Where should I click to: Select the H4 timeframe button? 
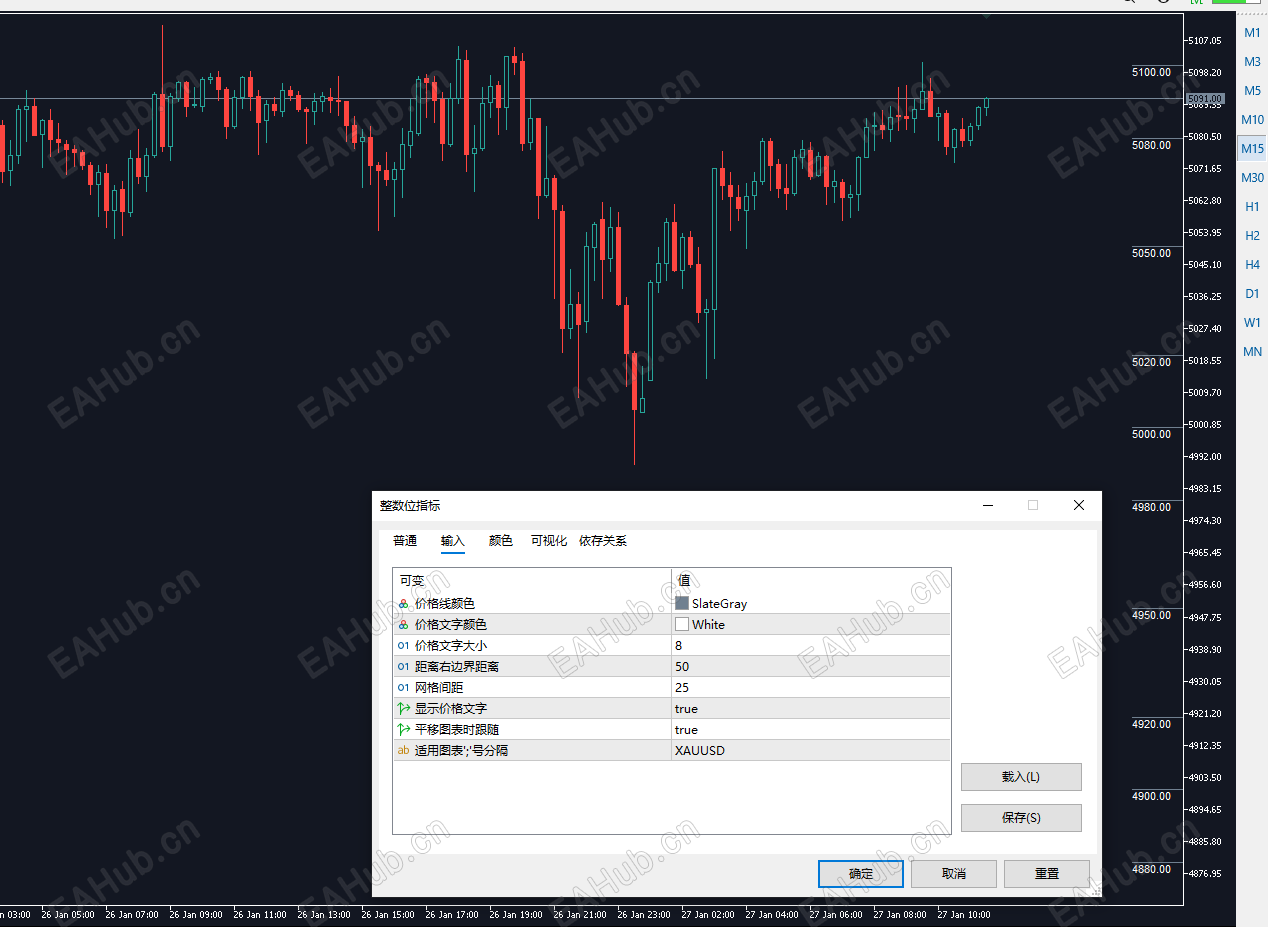coord(1252,265)
